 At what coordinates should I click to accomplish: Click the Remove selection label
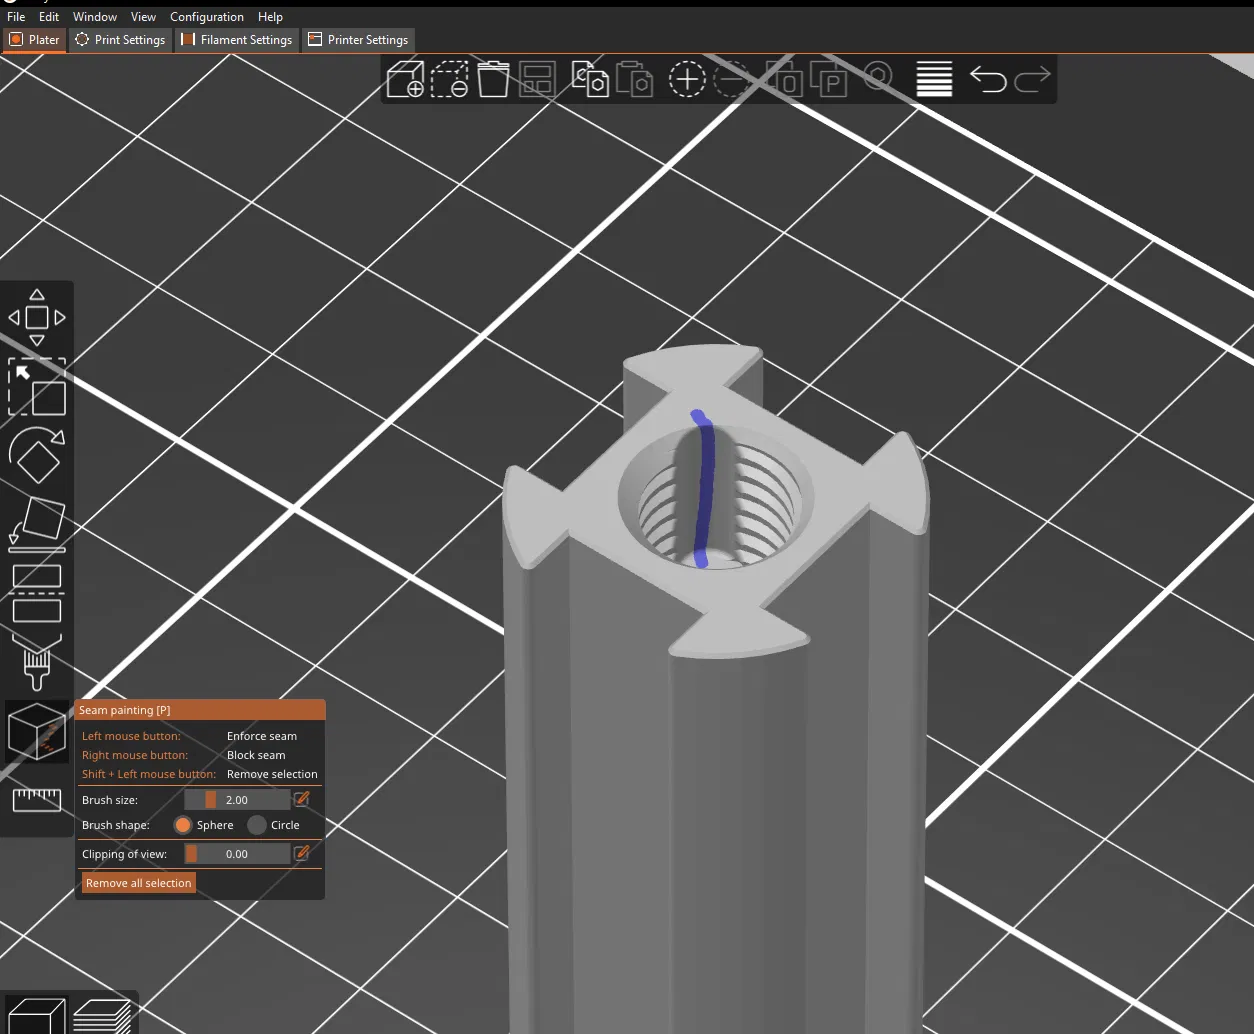(272, 774)
